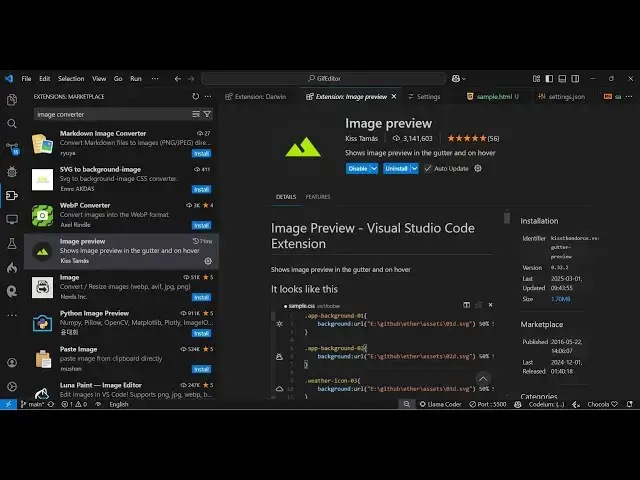Open the Disable button dropdown arrow
Image resolution: width=640 pixels, height=480 pixels.
click(374, 169)
